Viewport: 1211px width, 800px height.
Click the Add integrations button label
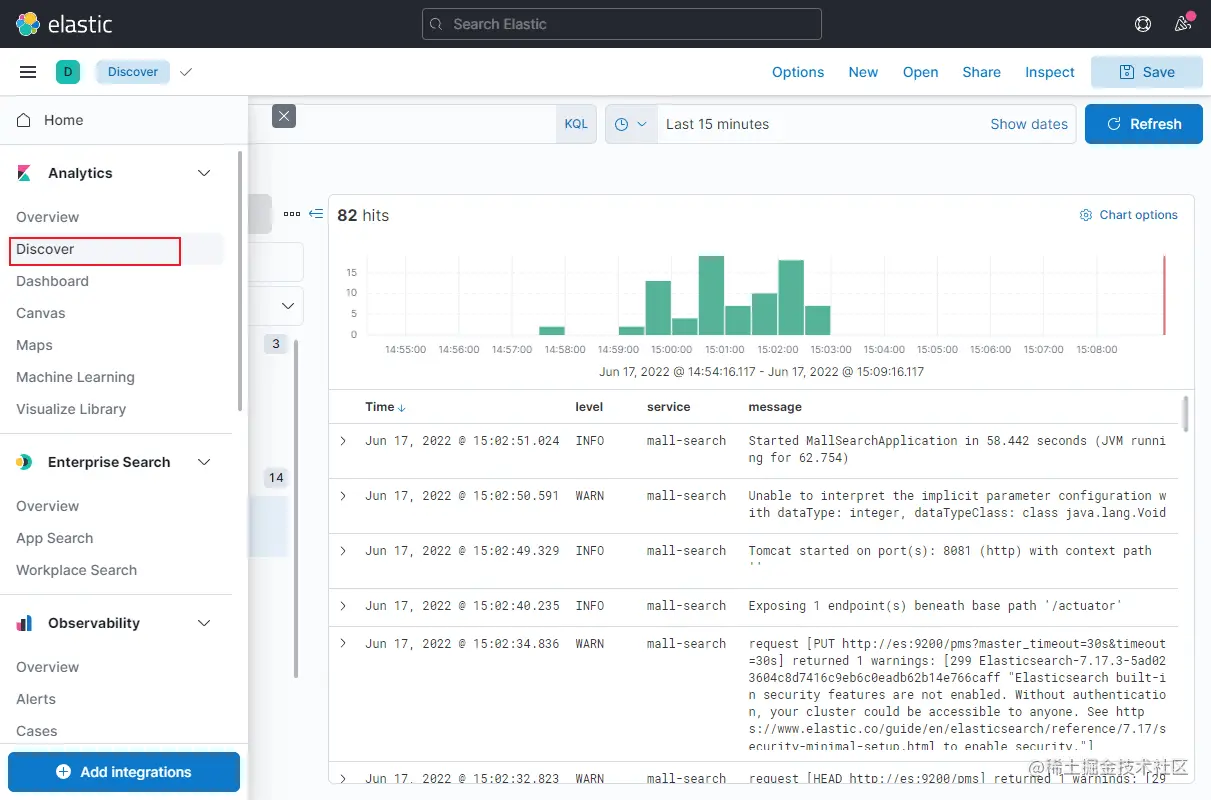[x=136, y=772]
